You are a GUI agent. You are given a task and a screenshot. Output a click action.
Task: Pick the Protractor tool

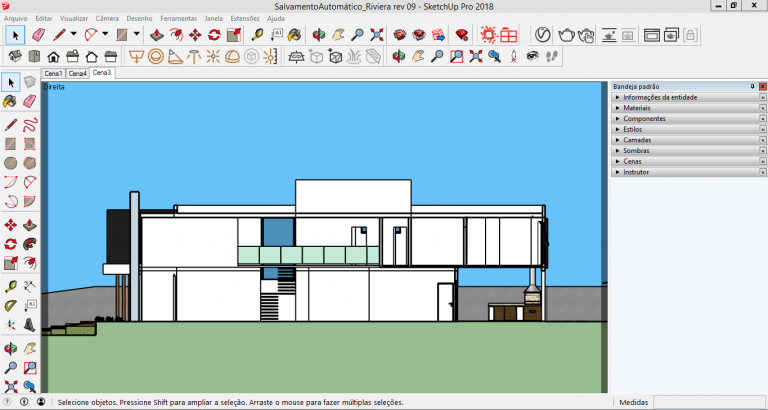click(11, 306)
